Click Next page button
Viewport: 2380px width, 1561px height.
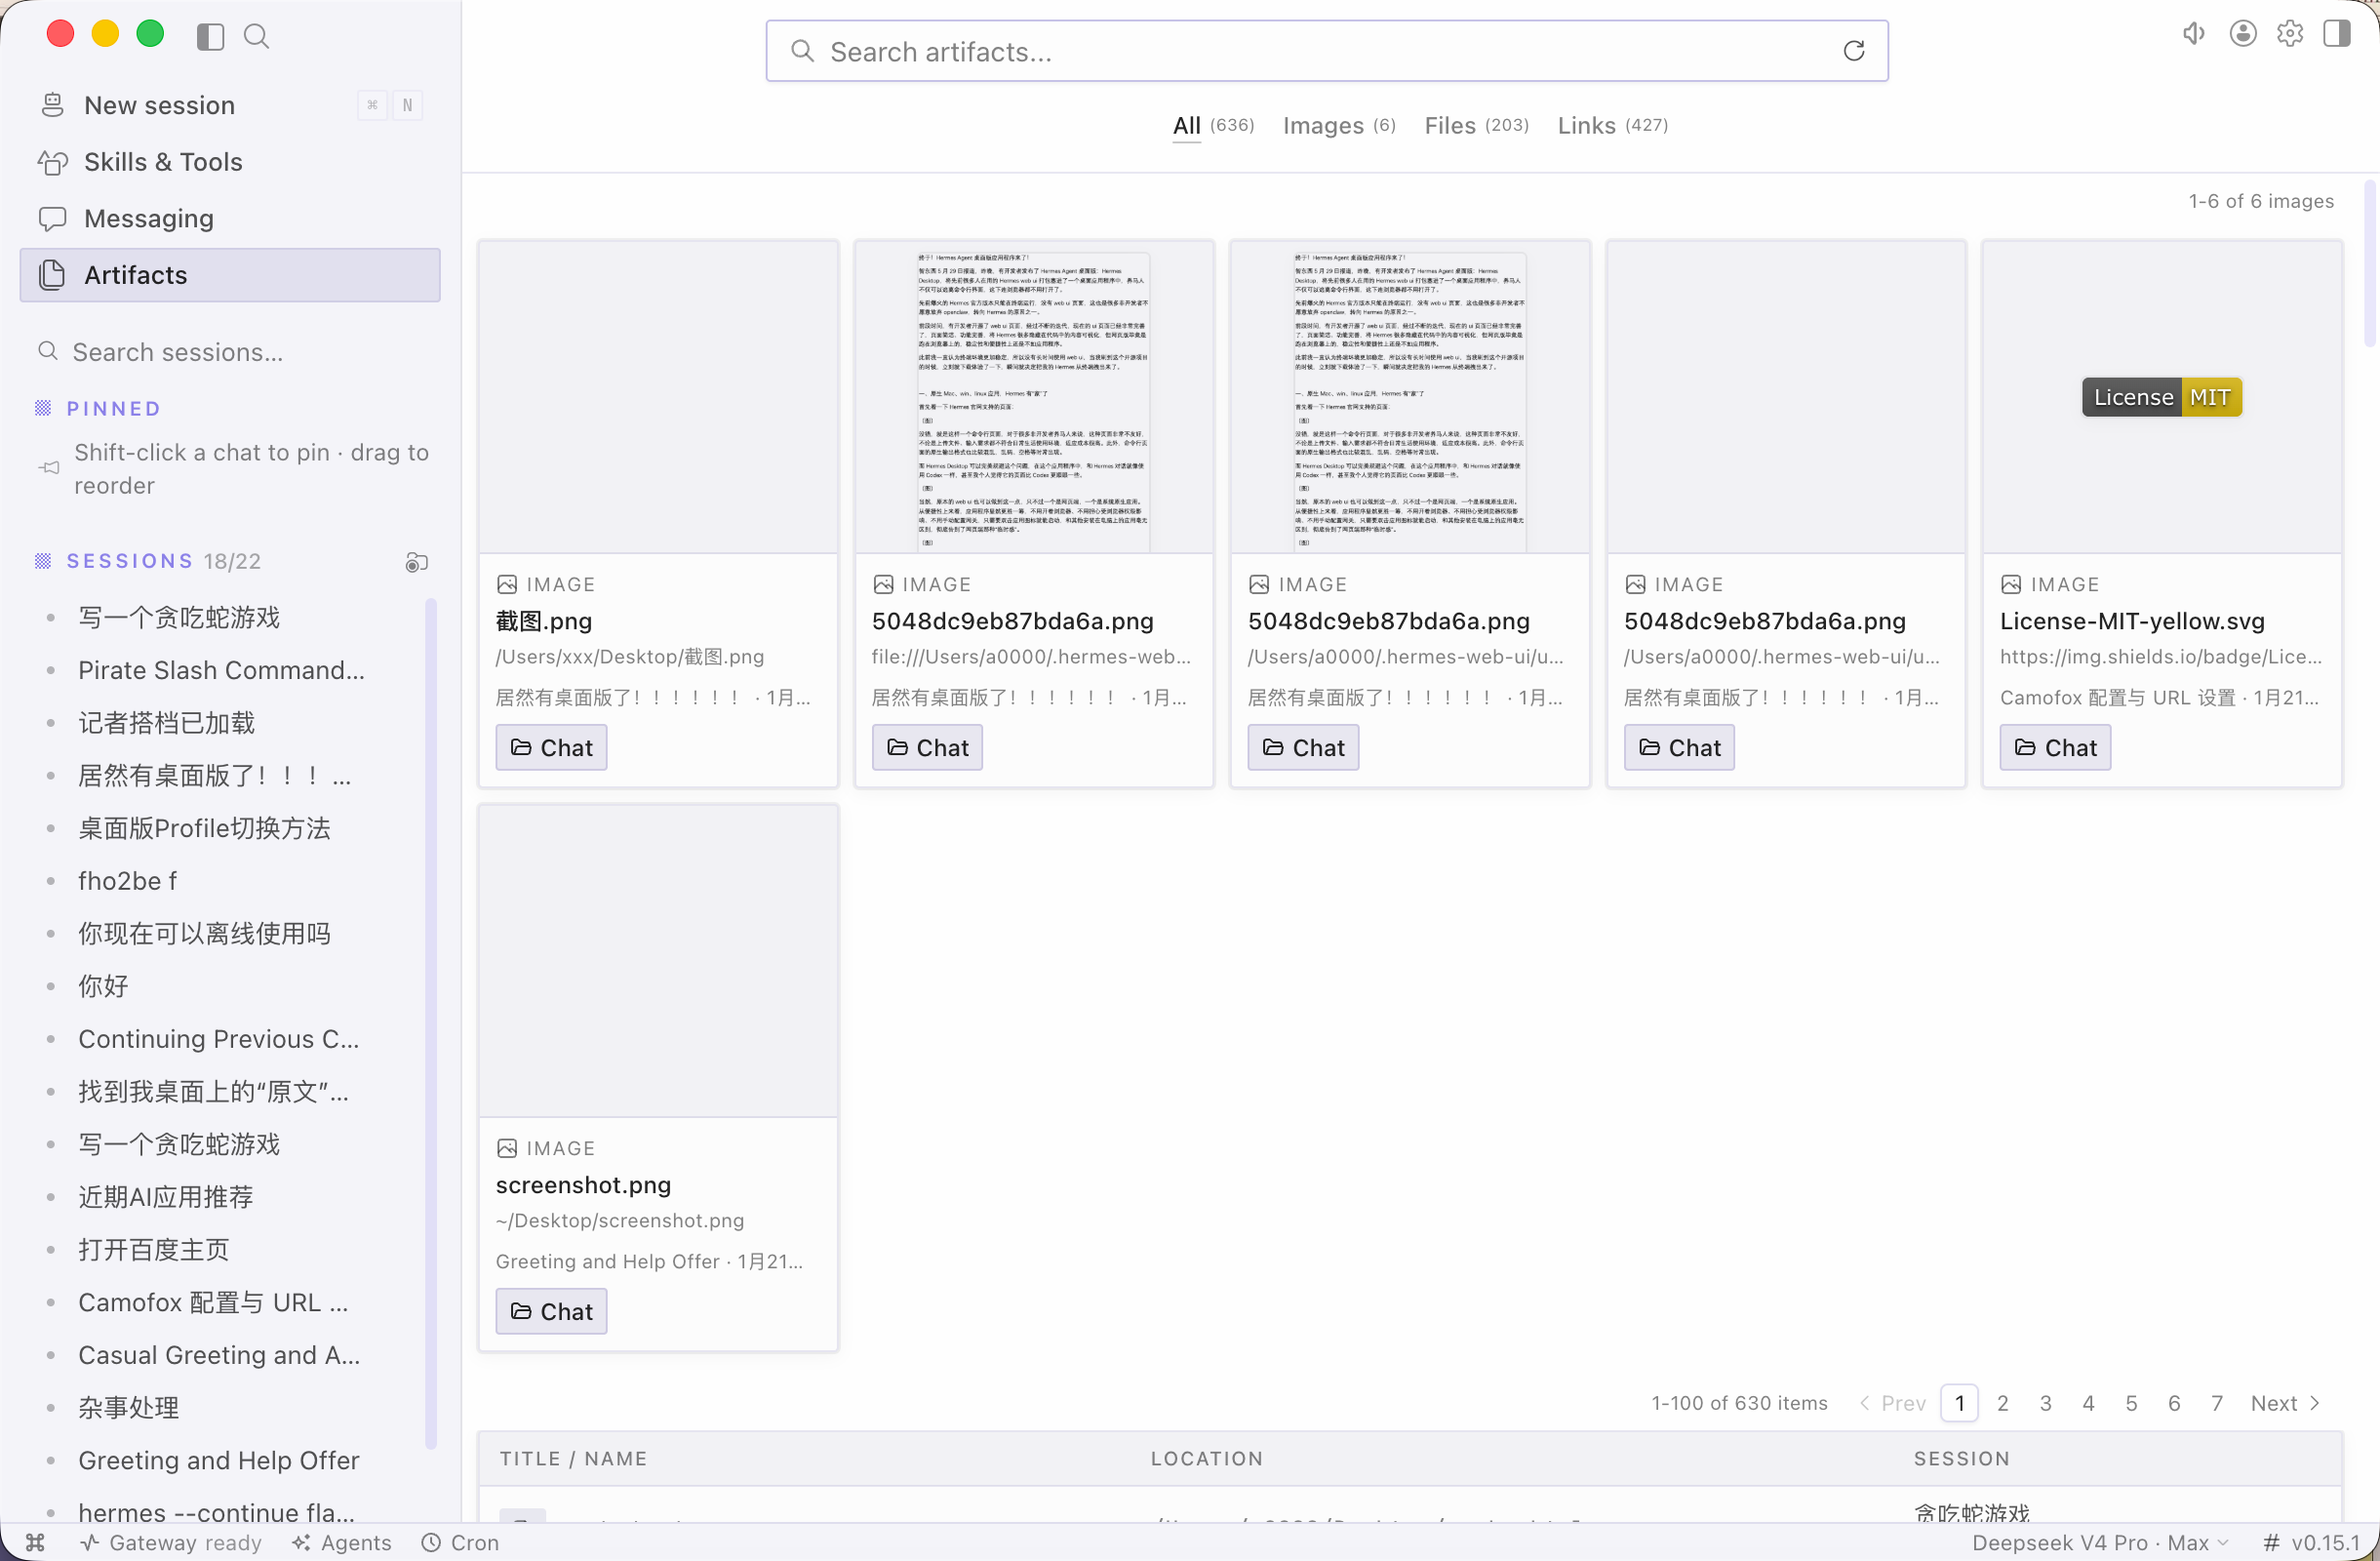[x=2285, y=1403]
